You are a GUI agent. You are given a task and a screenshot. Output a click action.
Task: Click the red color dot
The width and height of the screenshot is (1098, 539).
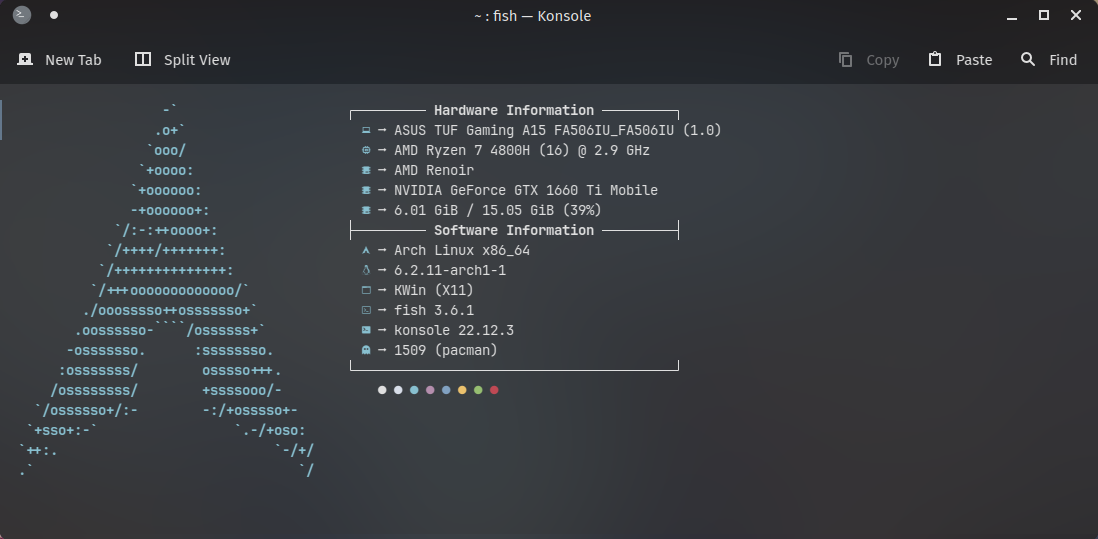point(494,390)
